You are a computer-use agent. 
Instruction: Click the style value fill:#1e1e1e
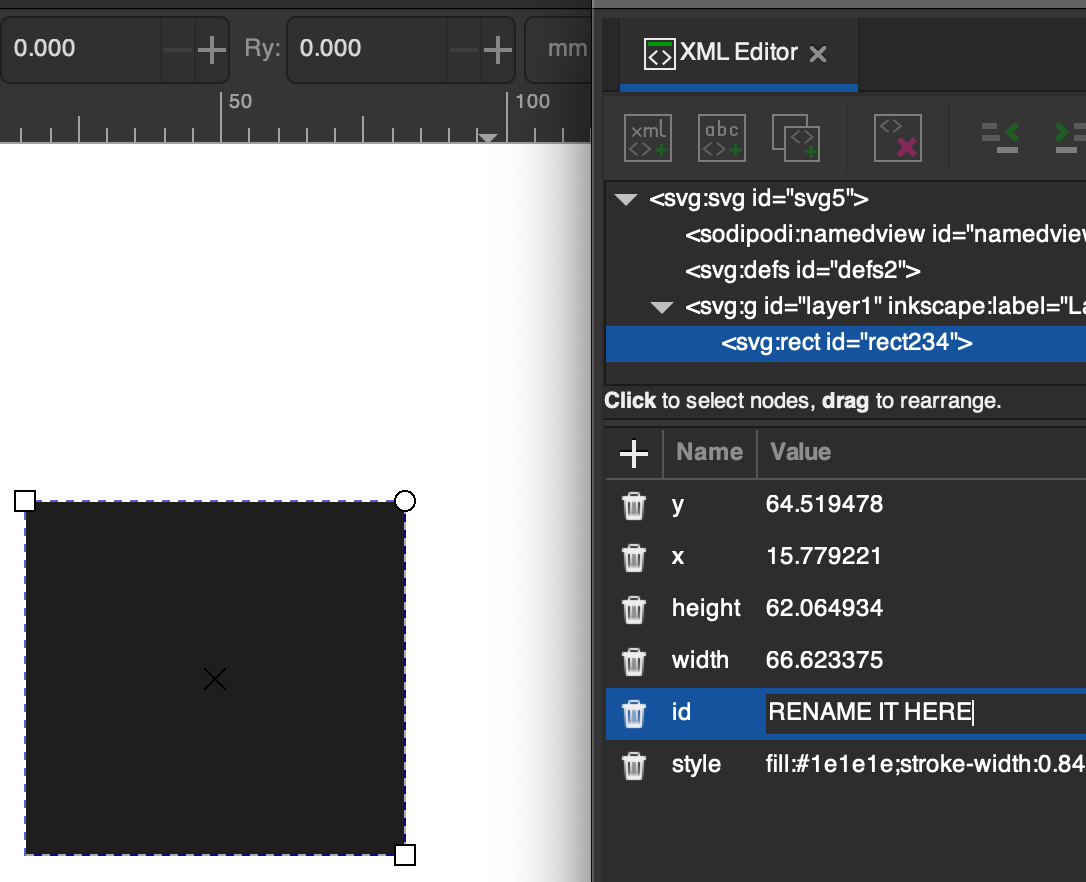click(x=925, y=764)
